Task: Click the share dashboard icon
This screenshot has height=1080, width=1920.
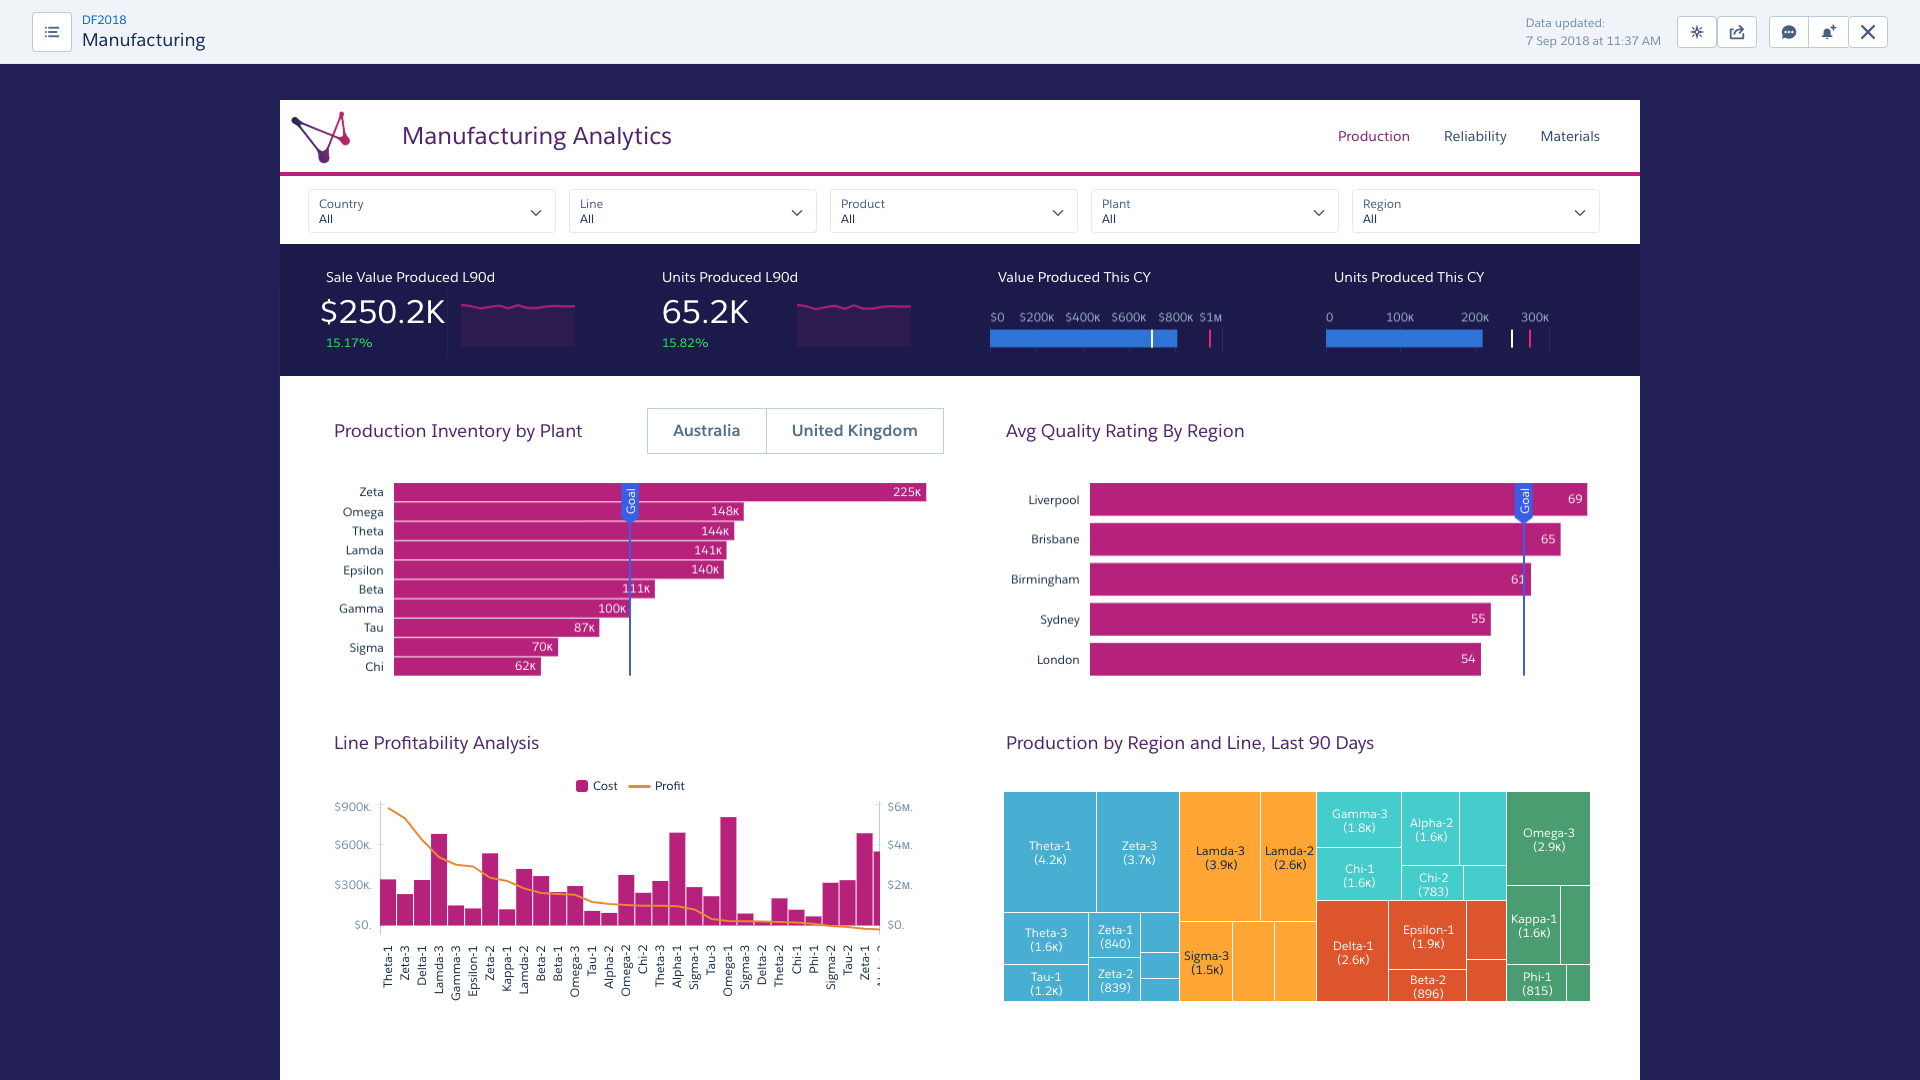Action: coord(1737,32)
